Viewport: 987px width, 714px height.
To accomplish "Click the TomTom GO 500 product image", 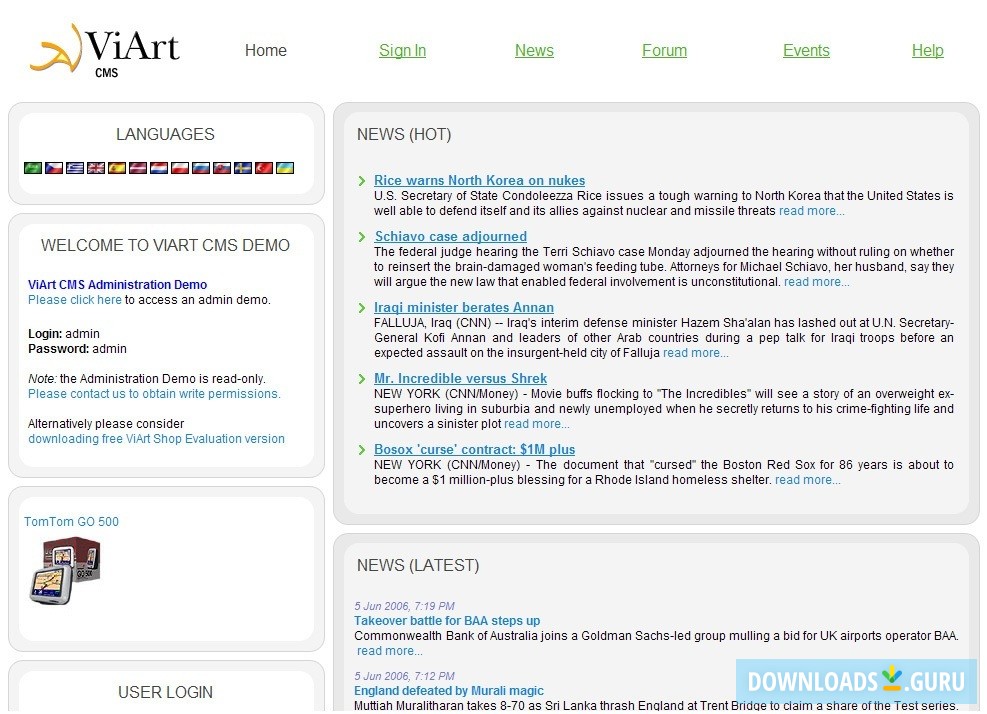I will pyautogui.click(x=65, y=570).
